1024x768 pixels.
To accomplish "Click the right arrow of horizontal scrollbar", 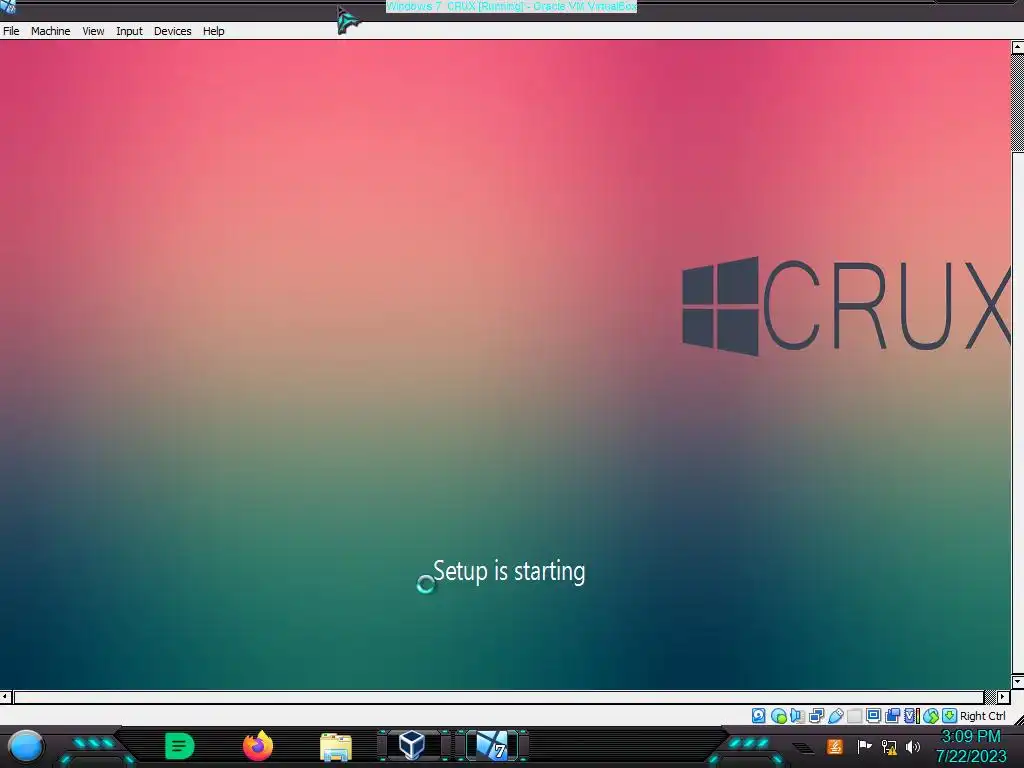I will point(1003,696).
